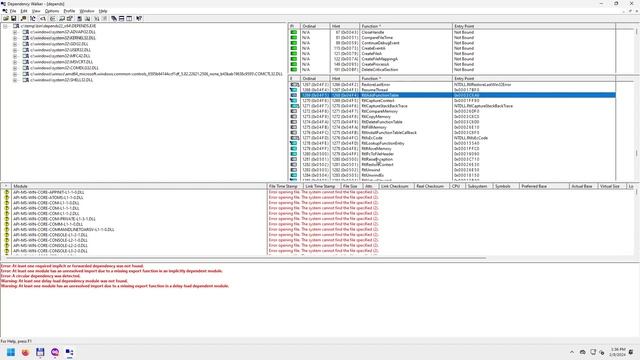Image resolution: width=640 pixels, height=360 pixels.
Task: Click warning icon of API-MS-WIN-CORE-ATOMS-L1-1-0.DLL
Action: click(7, 197)
